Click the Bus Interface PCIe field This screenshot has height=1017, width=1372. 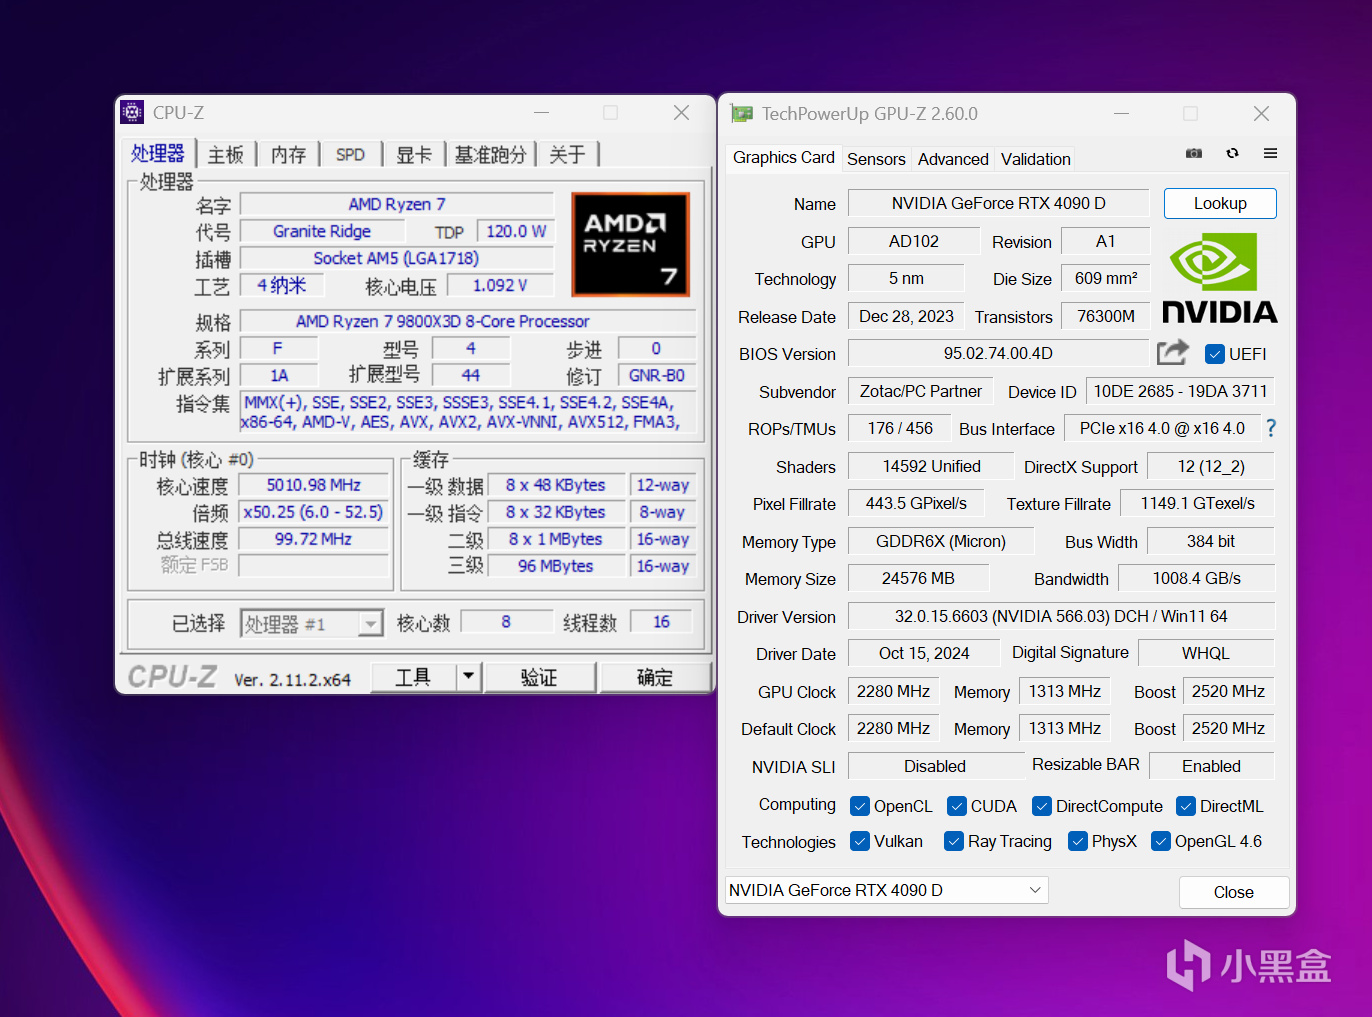[1162, 428]
